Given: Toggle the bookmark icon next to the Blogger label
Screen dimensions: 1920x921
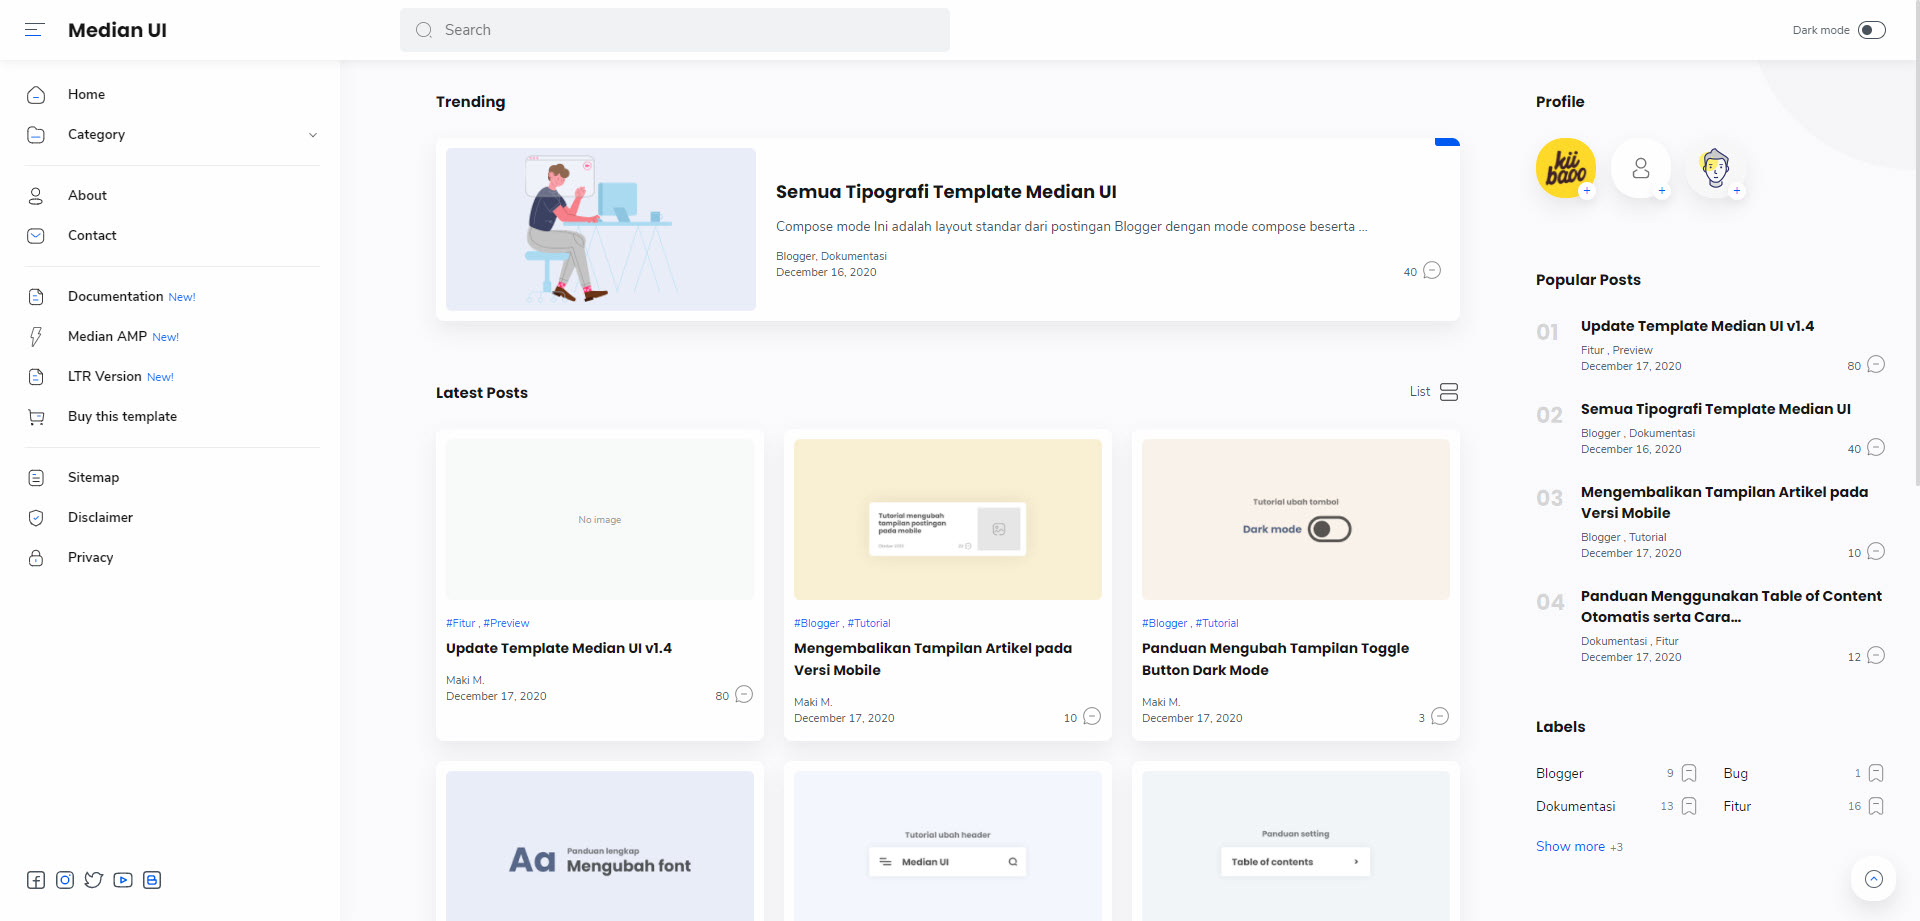Looking at the screenshot, I should (x=1689, y=773).
